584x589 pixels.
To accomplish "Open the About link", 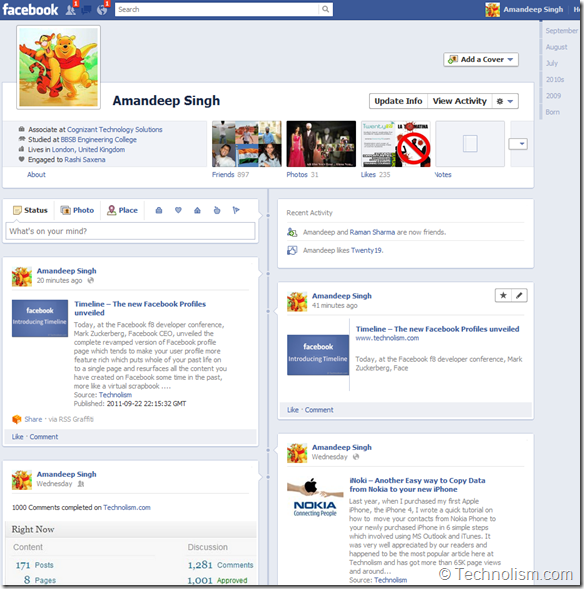I will (x=36, y=175).
